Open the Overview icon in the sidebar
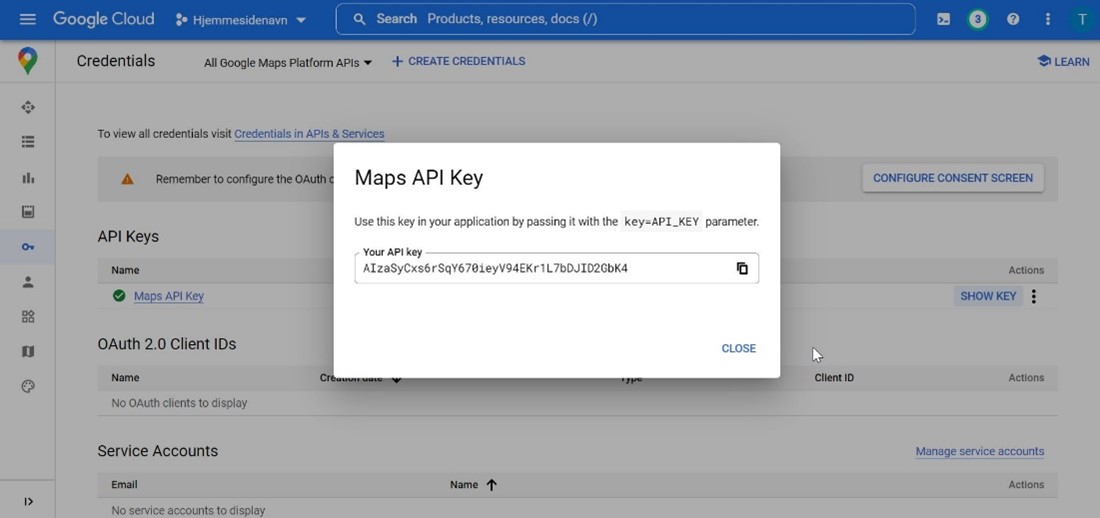This screenshot has width=1100, height=518. 27,107
